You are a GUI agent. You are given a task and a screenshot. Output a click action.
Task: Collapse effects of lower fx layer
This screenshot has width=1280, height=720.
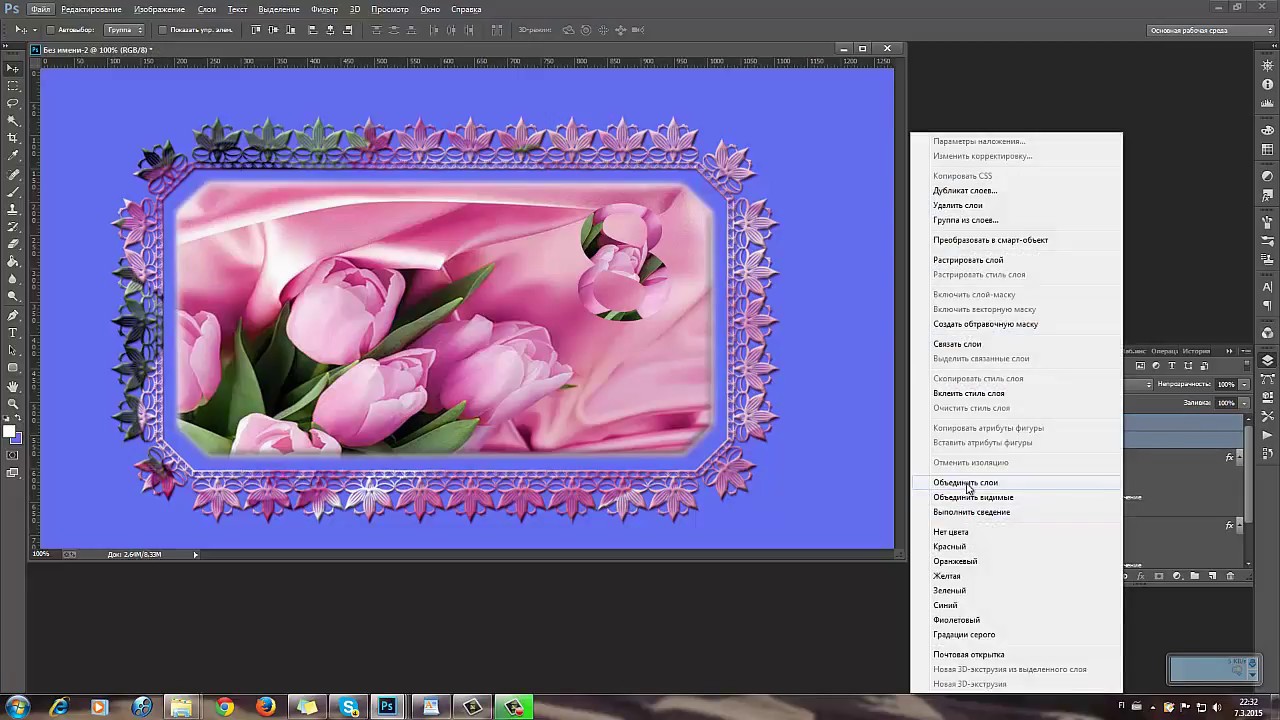coord(1240,525)
